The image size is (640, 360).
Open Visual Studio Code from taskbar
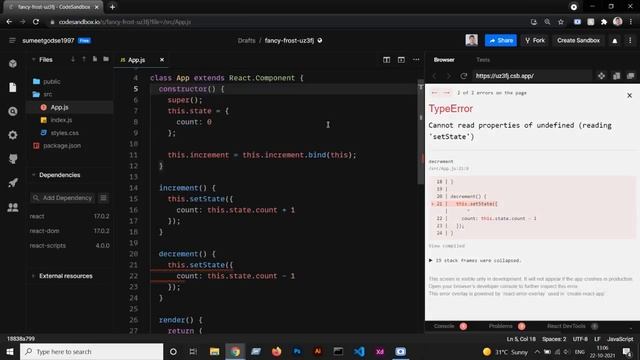(x=359, y=351)
